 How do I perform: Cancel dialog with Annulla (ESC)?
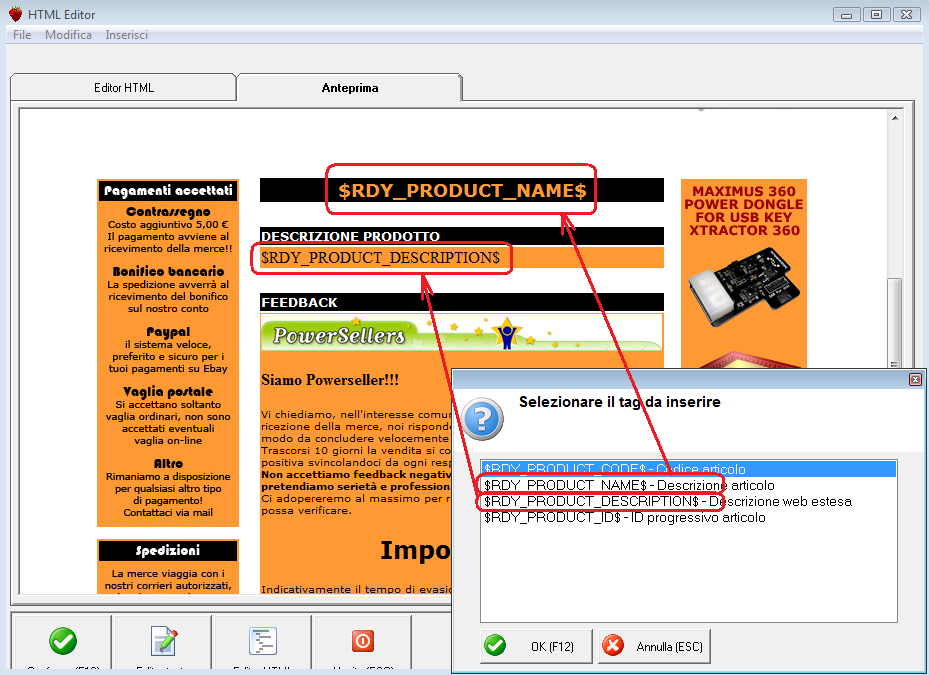point(654,646)
